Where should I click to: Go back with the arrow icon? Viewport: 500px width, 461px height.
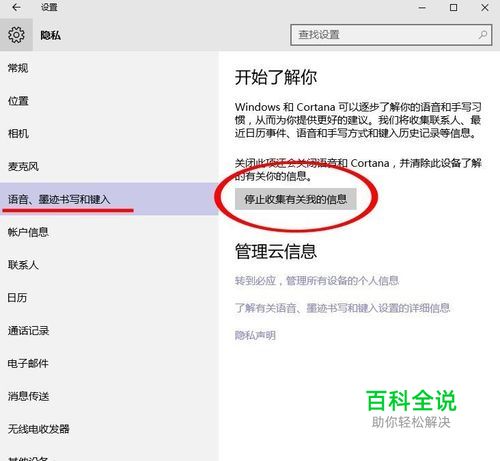(x=16, y=7)
